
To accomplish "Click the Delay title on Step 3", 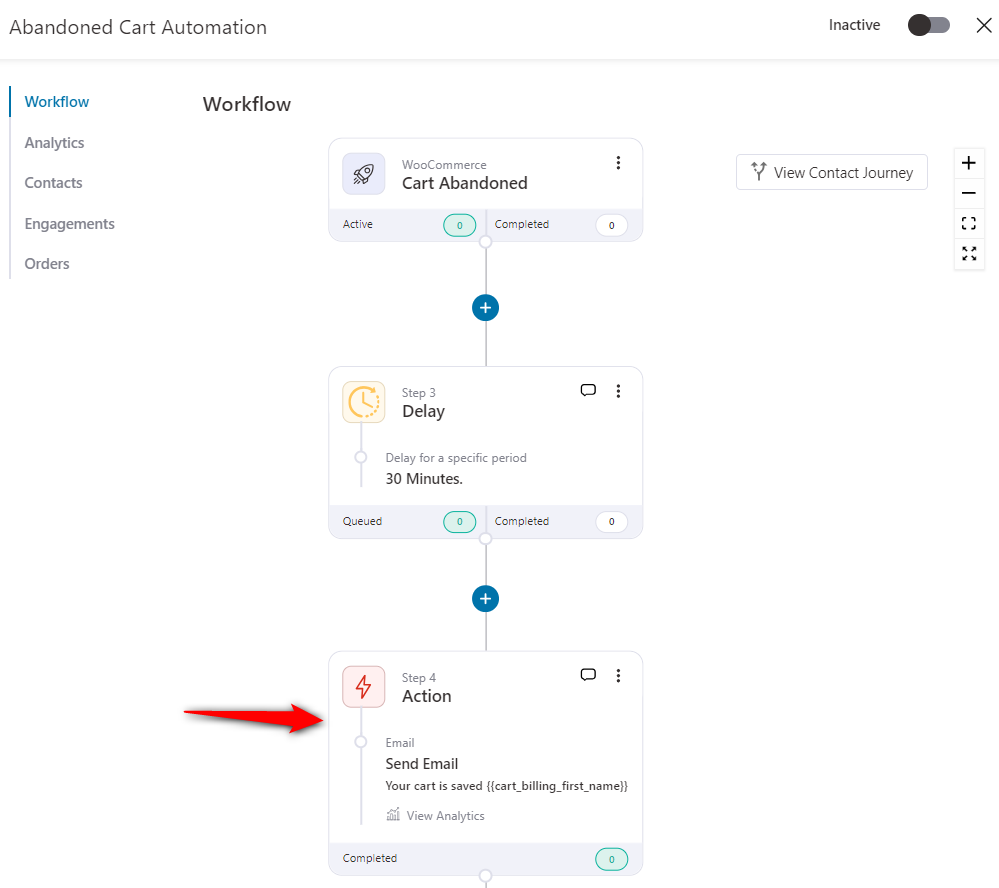I will pyautogui.click(x=424, y=412).
